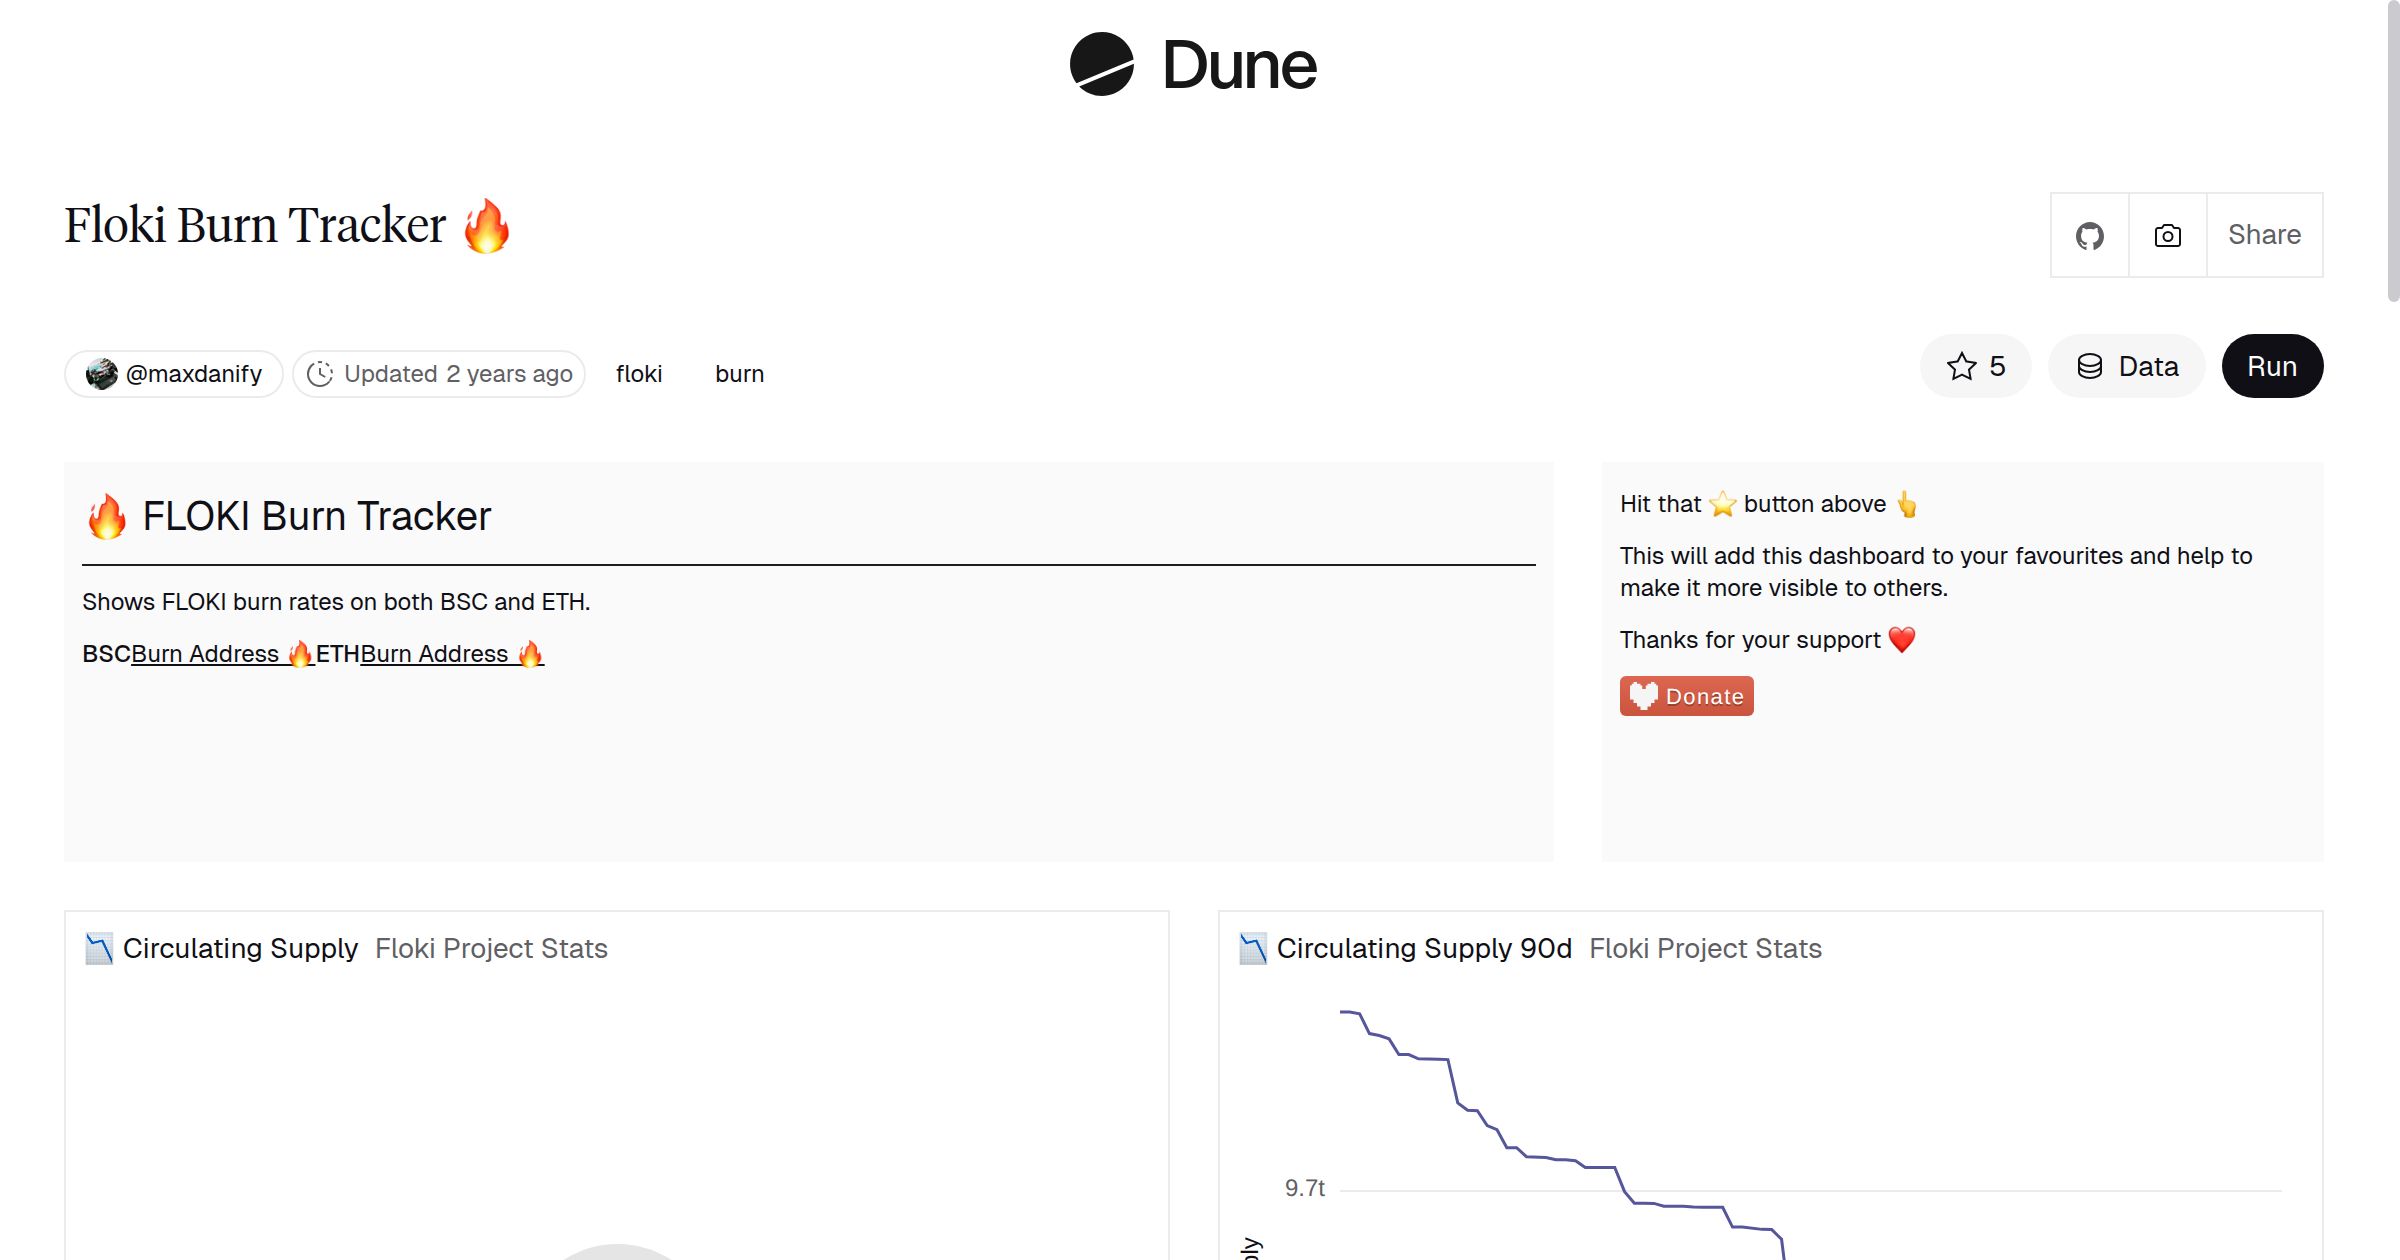Open the BSC Burn Address link

[x=205, y=653]
